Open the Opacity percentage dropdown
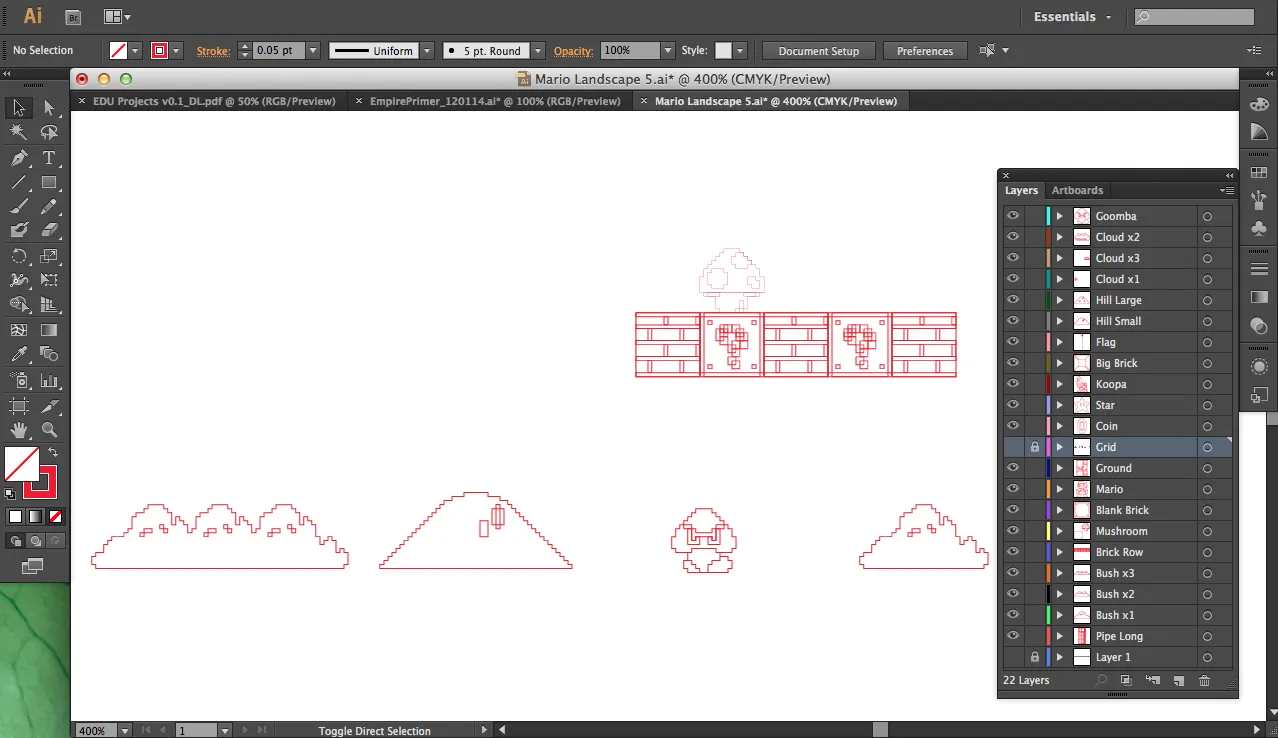This screenshot has width=1278, height=738. pos(668,50)
